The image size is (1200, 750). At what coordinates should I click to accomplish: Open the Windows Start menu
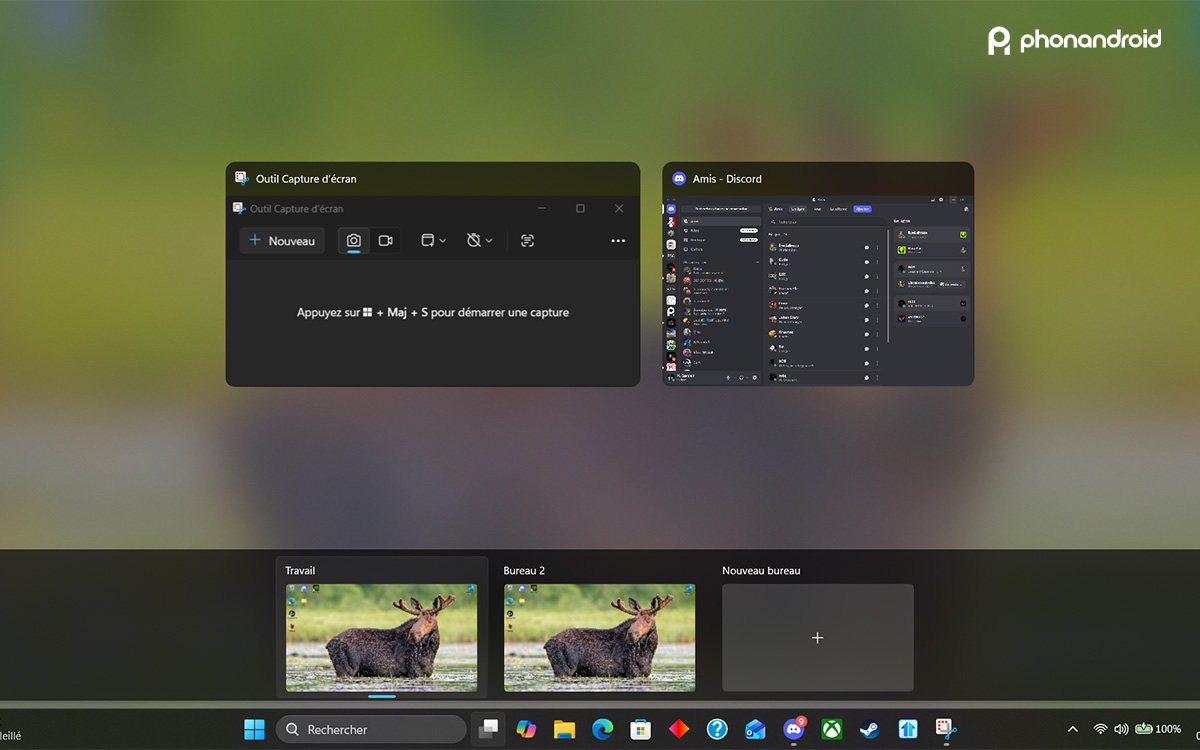pyautogui.click(x=255, y=729)
